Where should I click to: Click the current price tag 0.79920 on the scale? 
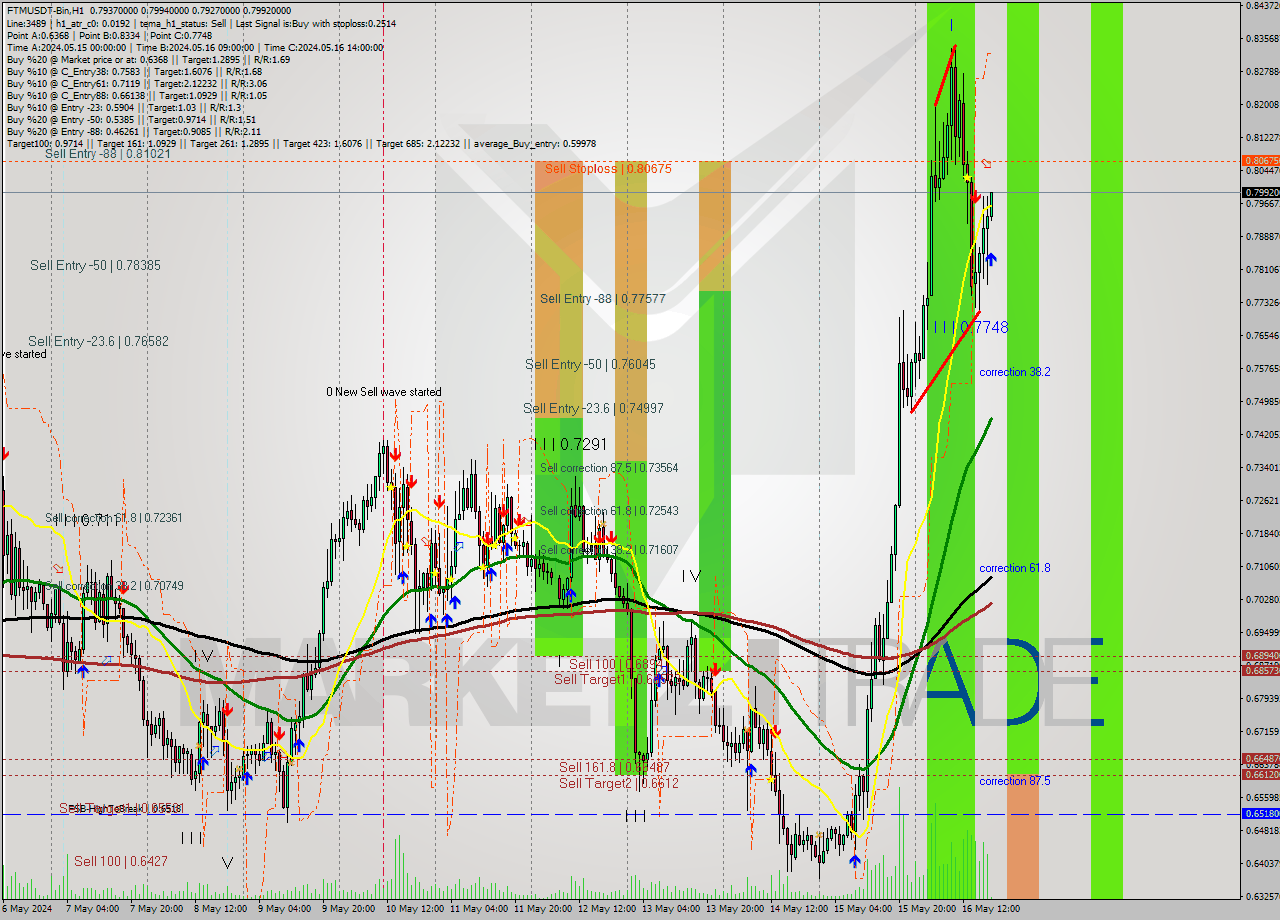pyautogui.click(x=1258, y=192)
